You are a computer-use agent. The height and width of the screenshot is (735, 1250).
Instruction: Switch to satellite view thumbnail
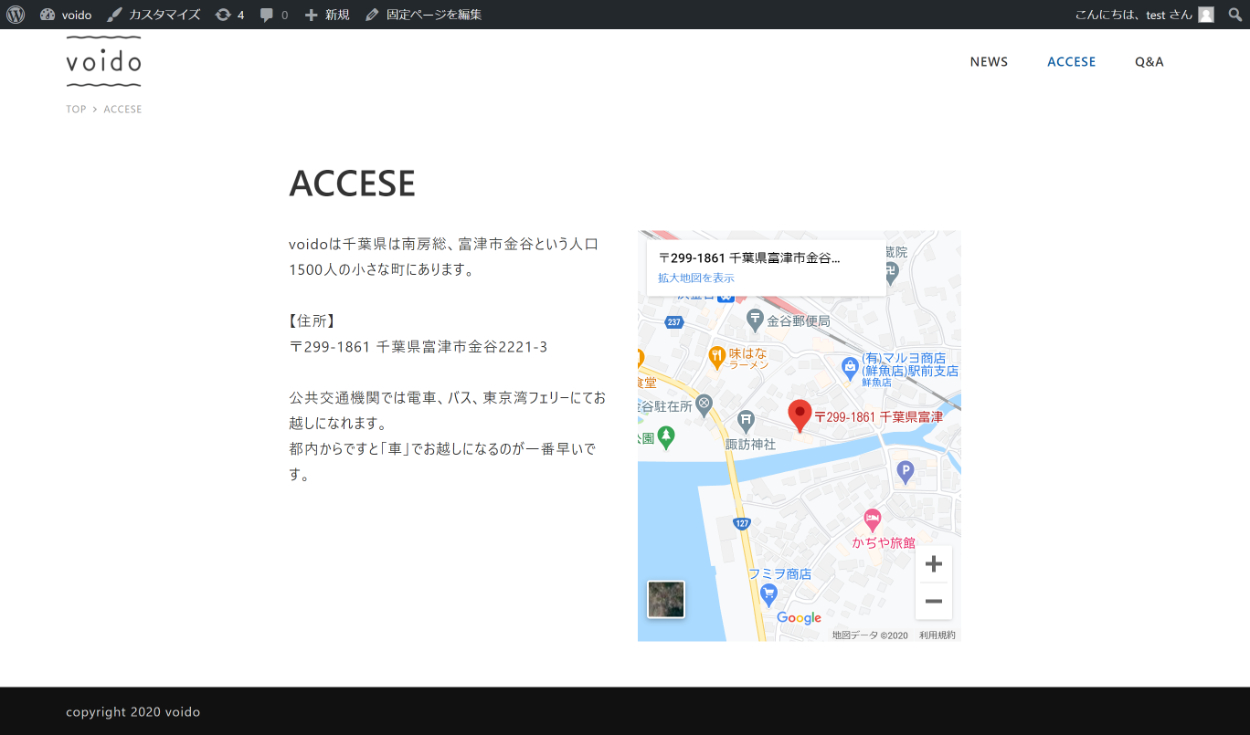pyautogui.click(x=666, y=599)
